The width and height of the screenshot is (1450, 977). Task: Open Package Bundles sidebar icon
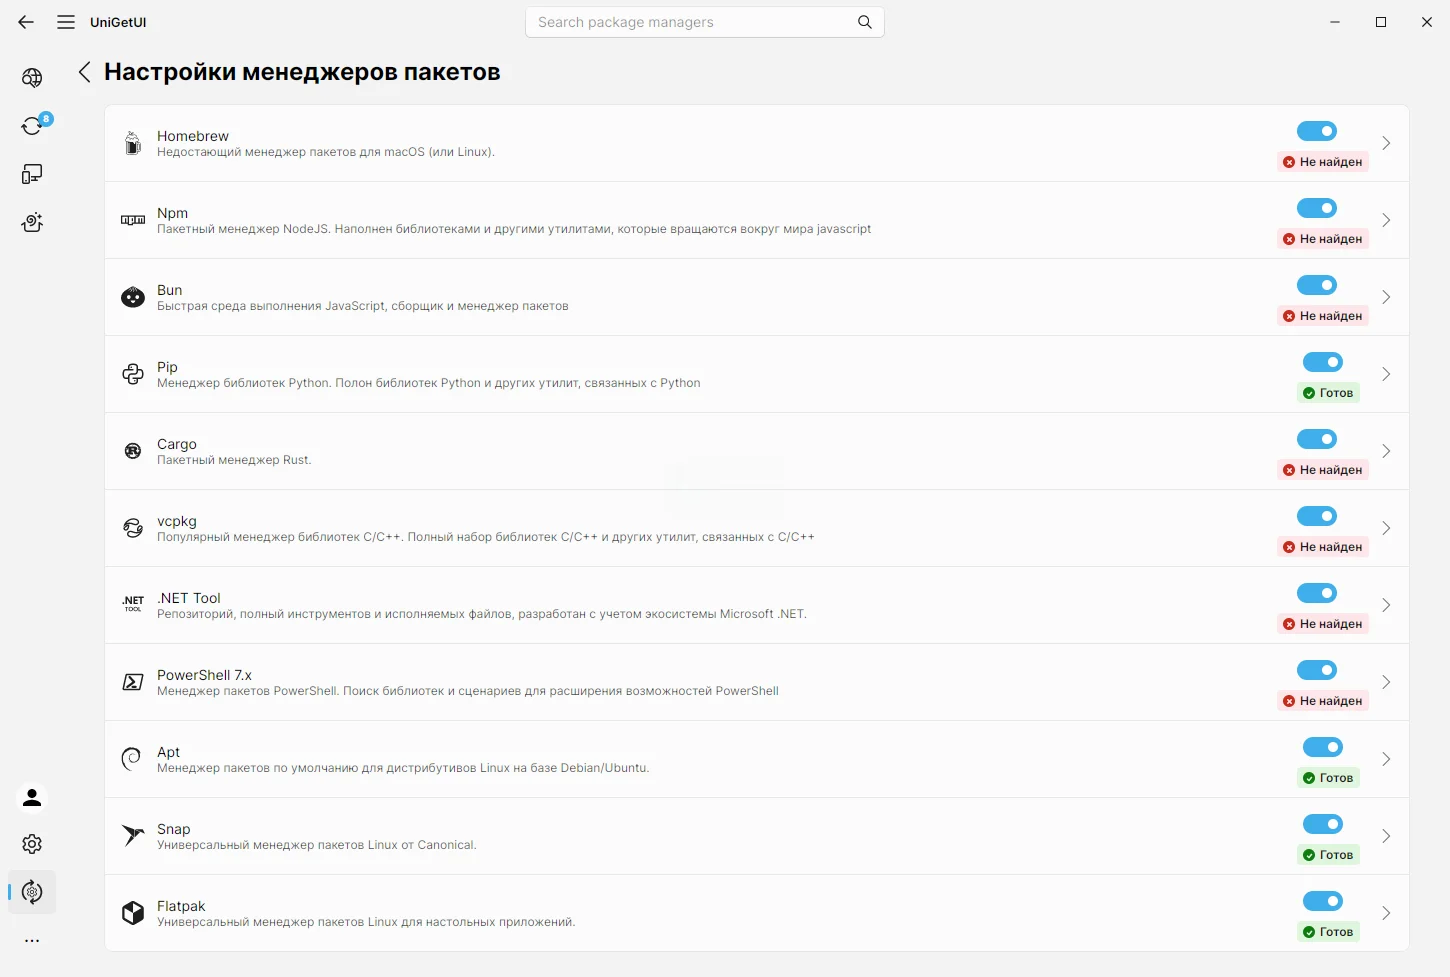(x=32, y=222)
